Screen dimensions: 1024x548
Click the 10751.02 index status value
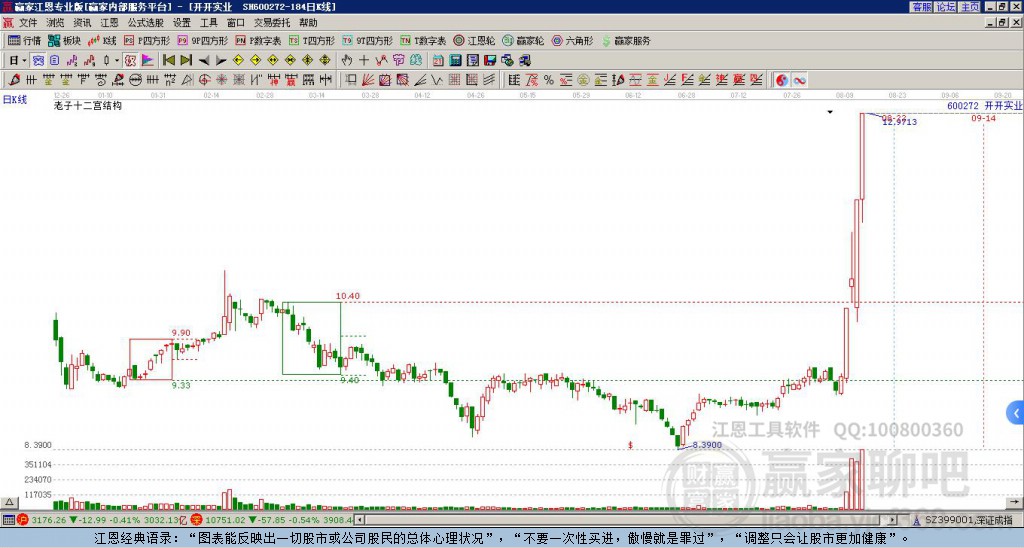(x=227, y=520)
